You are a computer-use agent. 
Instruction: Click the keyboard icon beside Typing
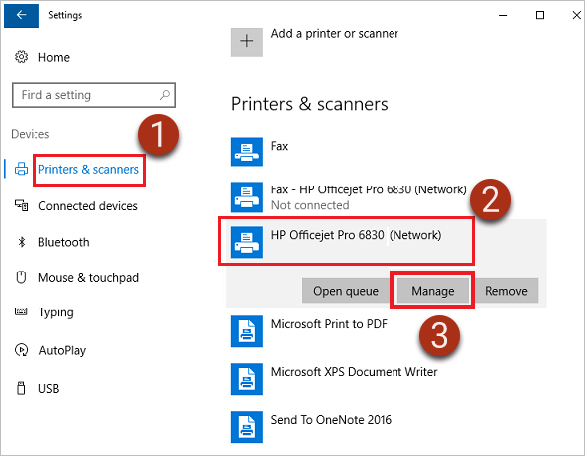click(x=21, y=311)
